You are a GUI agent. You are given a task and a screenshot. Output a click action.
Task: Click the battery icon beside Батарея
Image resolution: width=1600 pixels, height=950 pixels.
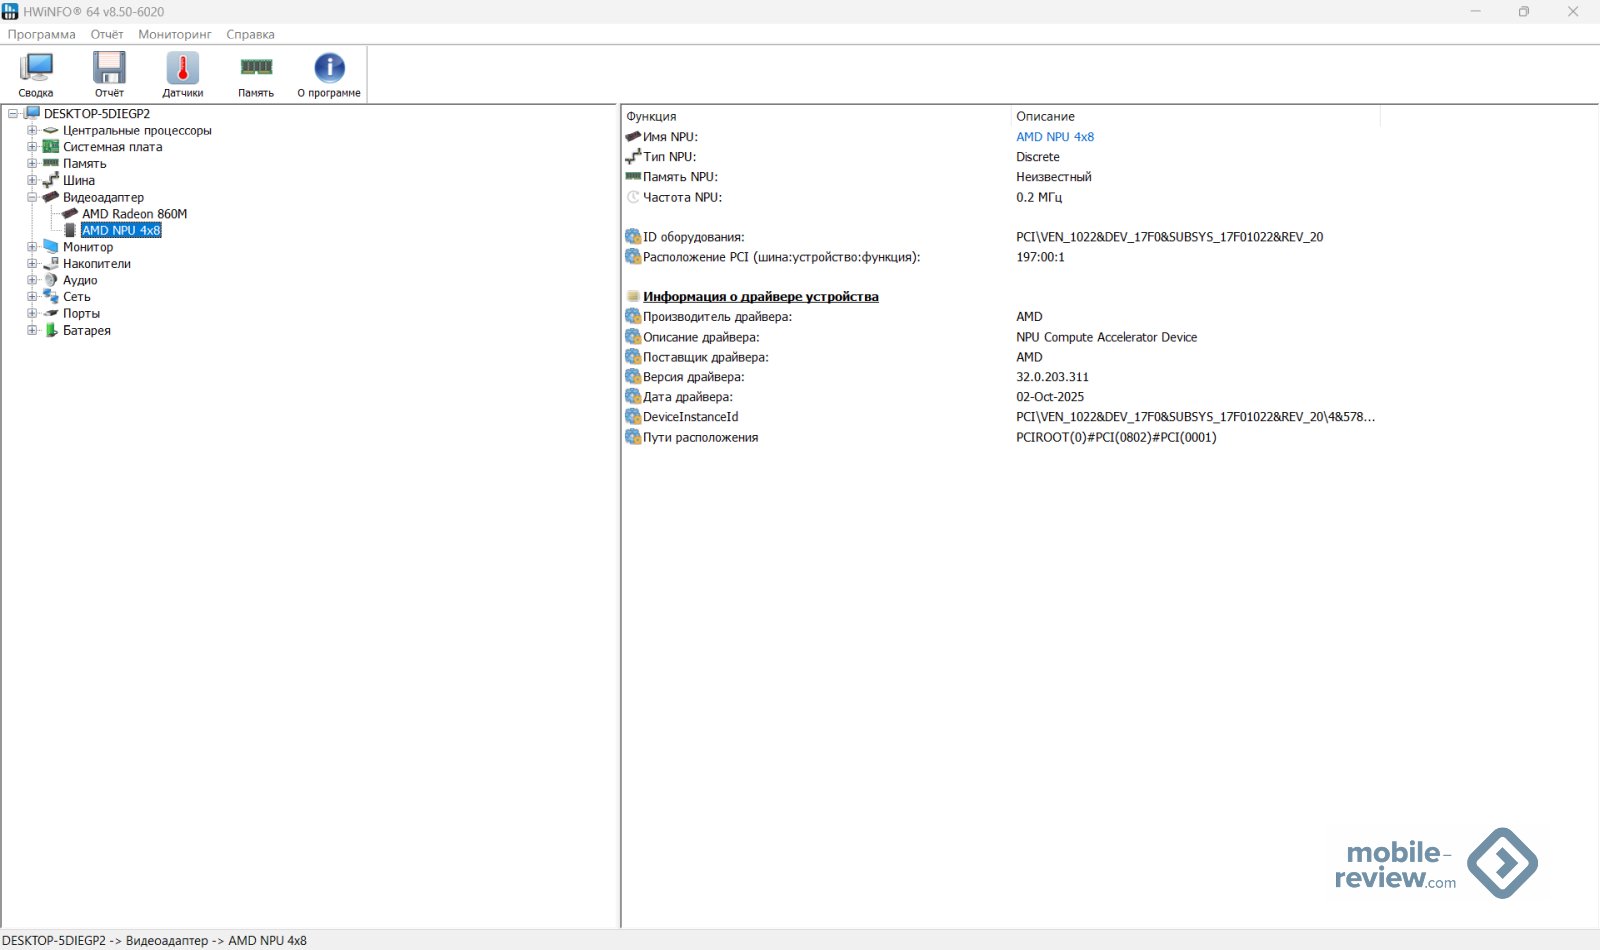(x=51, y=330)
